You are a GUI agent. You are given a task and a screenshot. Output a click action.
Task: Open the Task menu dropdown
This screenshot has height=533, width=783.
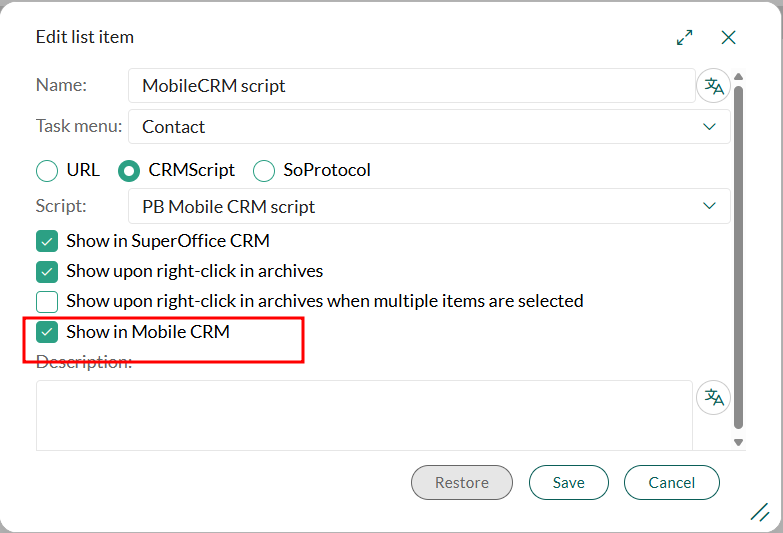[x=429, y=127]
